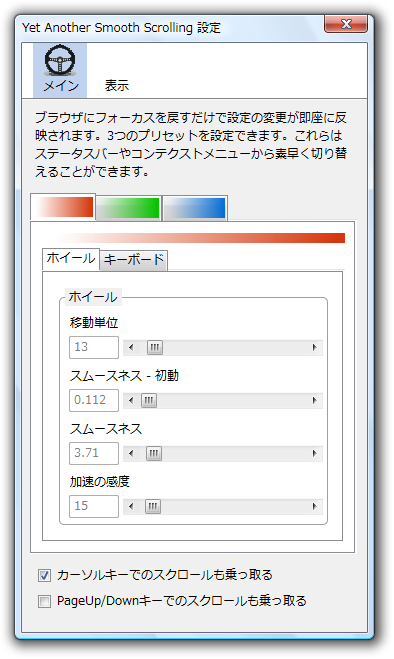Select the キーボード tab
Screen dimensions: 394x659
[133, 260]
